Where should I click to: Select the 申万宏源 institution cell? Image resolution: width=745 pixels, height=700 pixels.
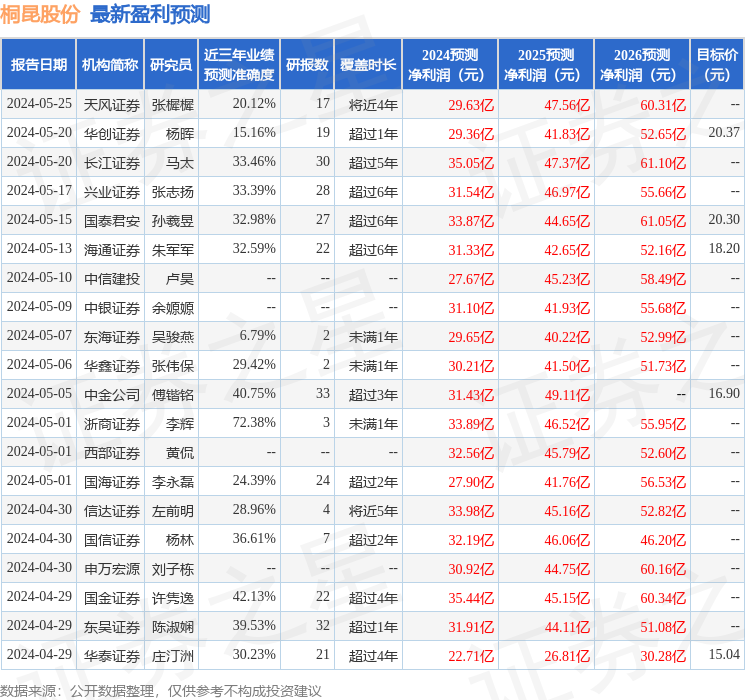point(112,569)
